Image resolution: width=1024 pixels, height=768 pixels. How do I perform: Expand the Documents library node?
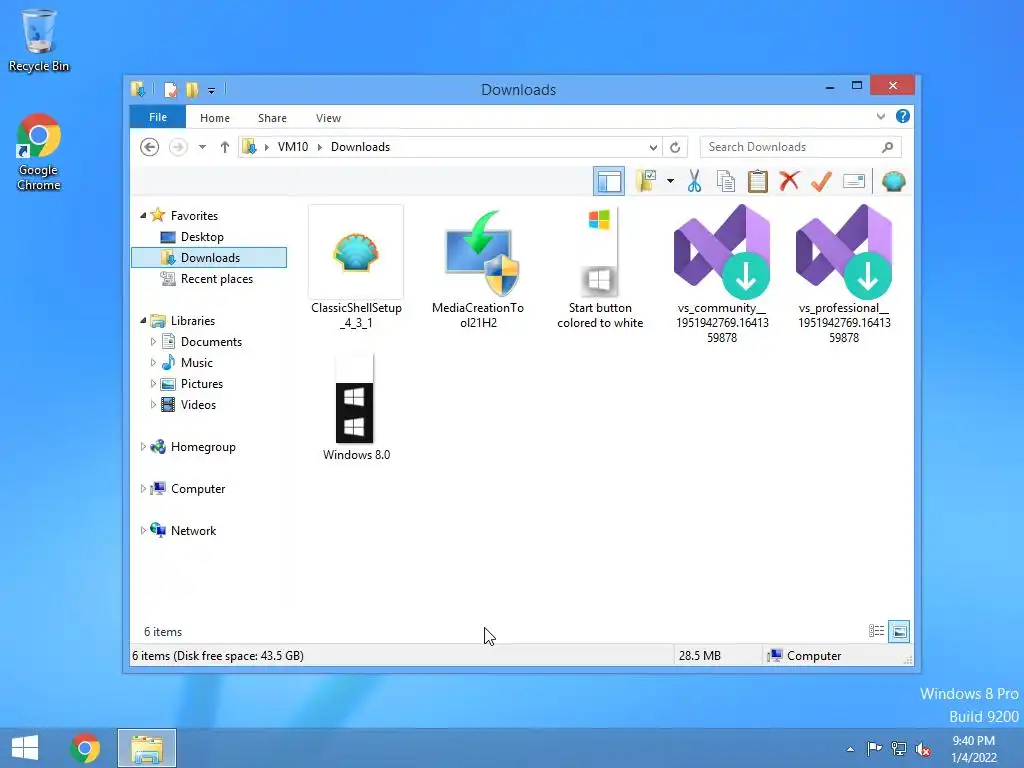coord(153,342)
